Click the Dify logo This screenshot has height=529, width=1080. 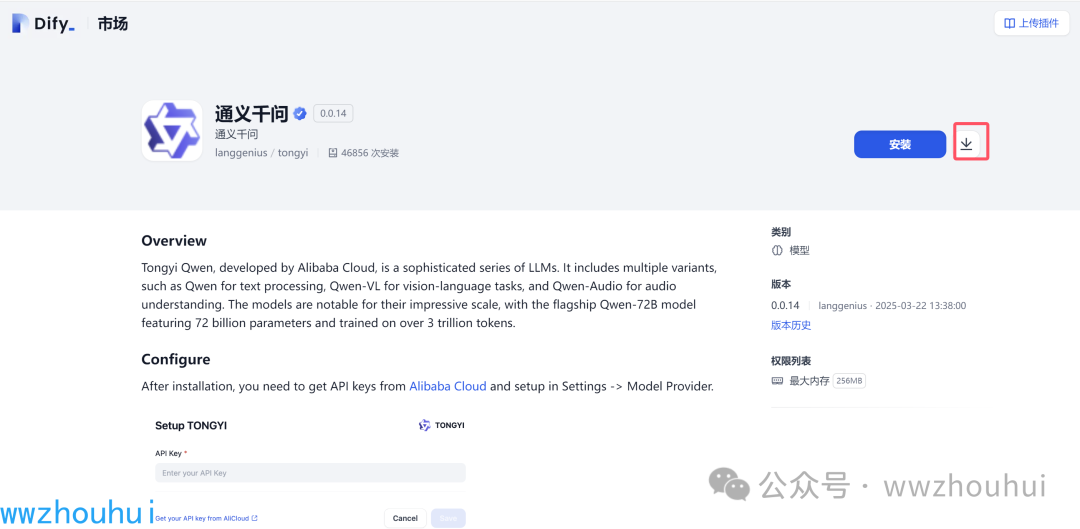(42, 24)
